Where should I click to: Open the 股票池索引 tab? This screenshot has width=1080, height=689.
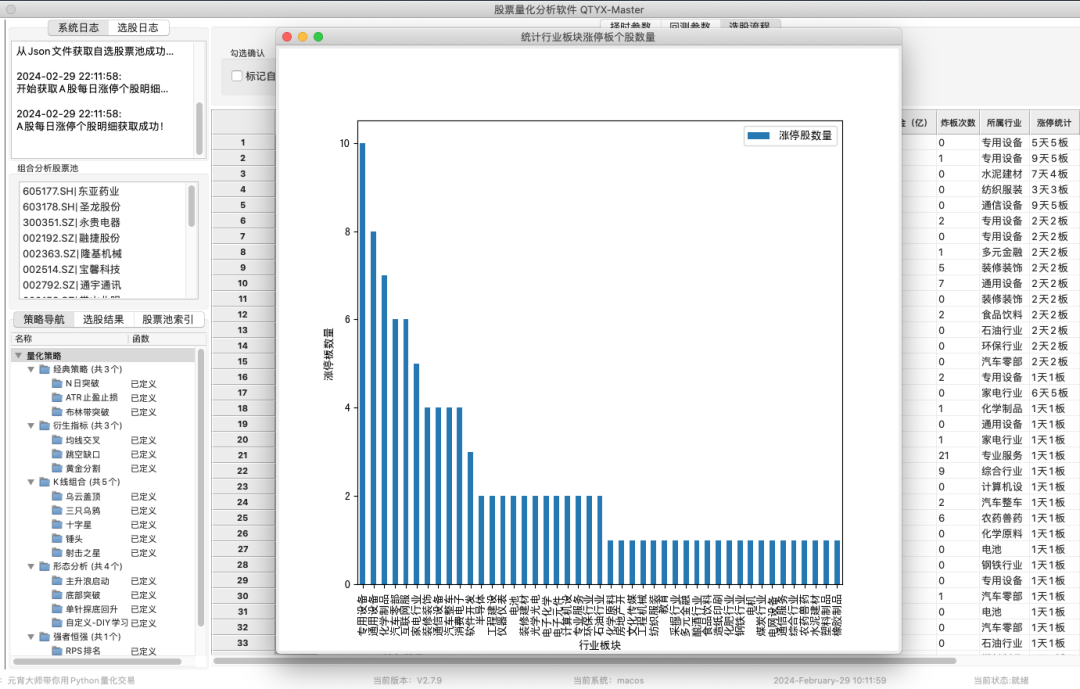coord(167,319)
